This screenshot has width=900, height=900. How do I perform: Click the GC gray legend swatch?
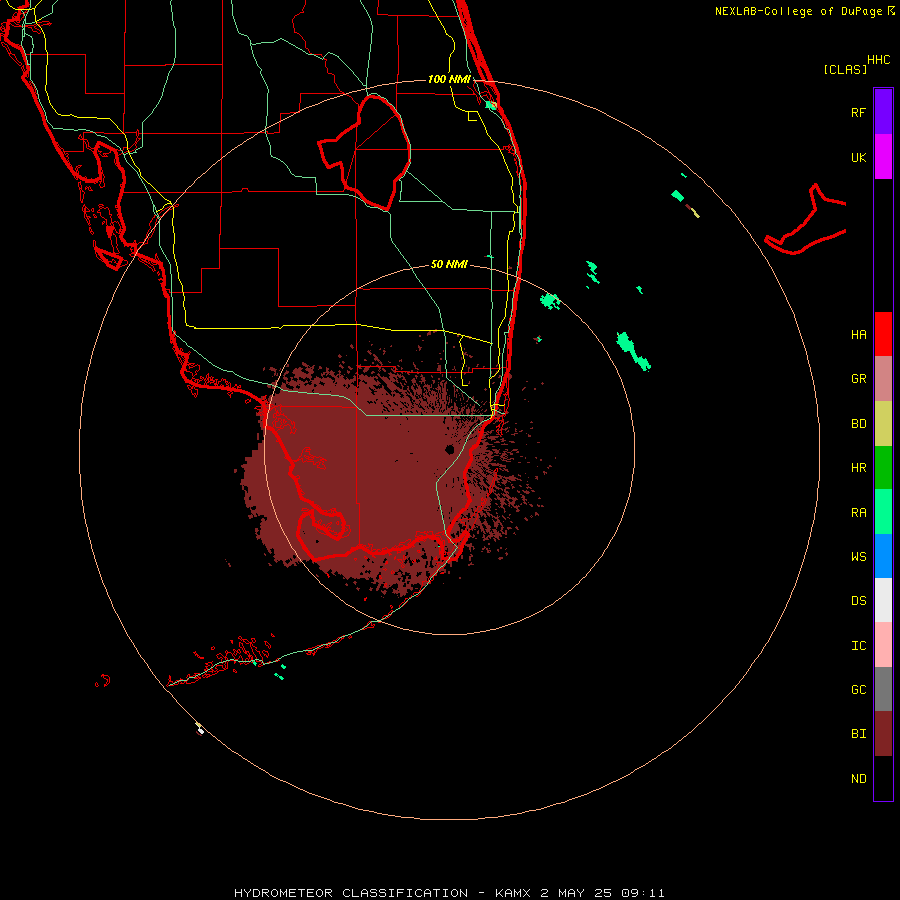[x=883, y=689]
